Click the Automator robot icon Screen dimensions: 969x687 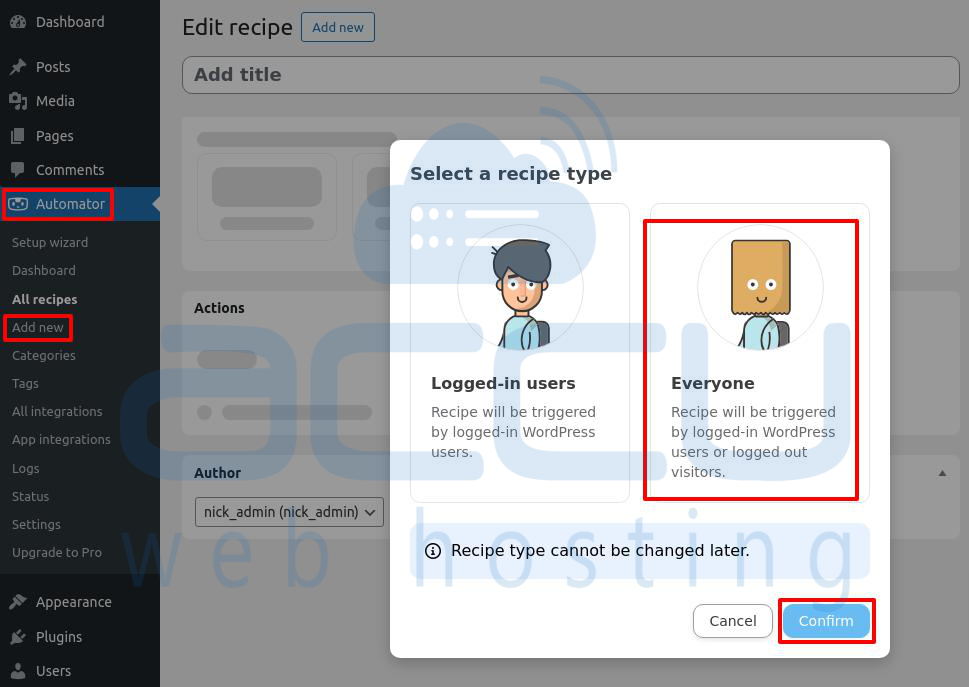click(x=18, y=204)
